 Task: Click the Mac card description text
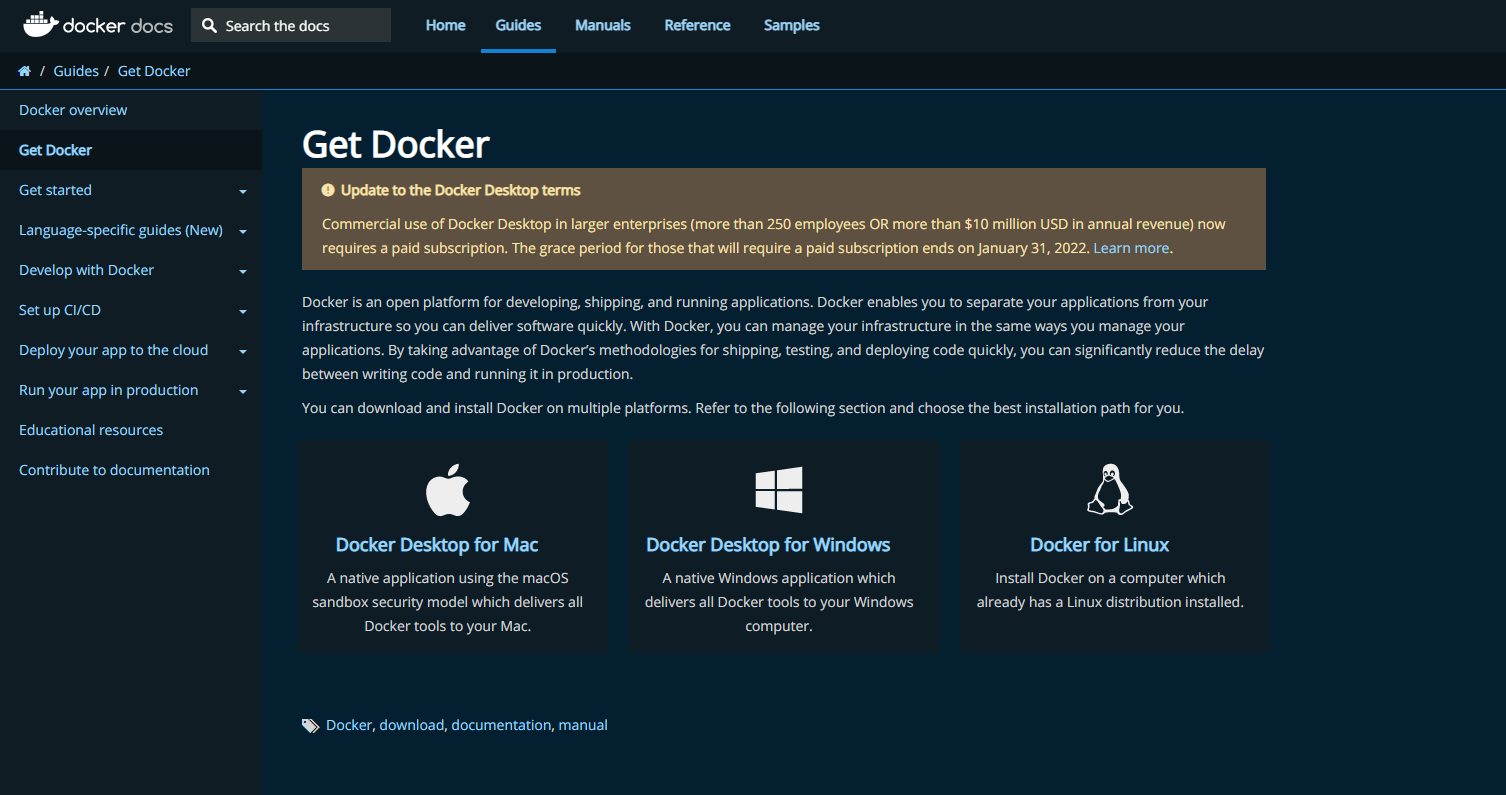coord(448,602)
